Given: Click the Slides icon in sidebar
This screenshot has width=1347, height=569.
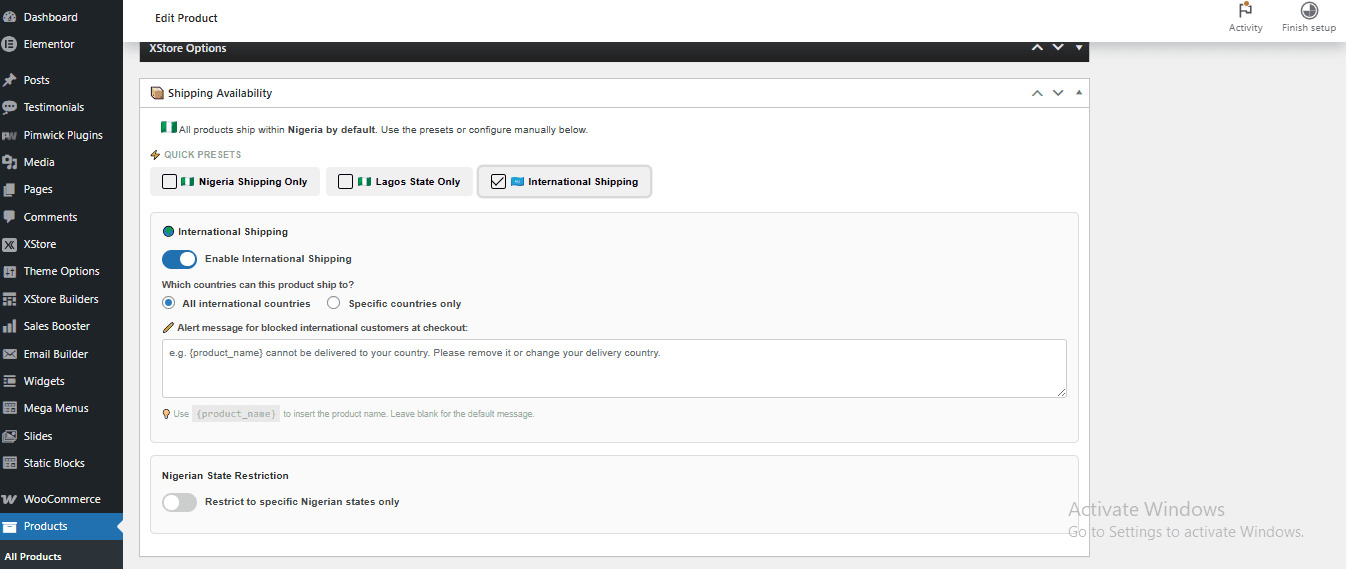Looking at the screenshot, I should (10, 436).
